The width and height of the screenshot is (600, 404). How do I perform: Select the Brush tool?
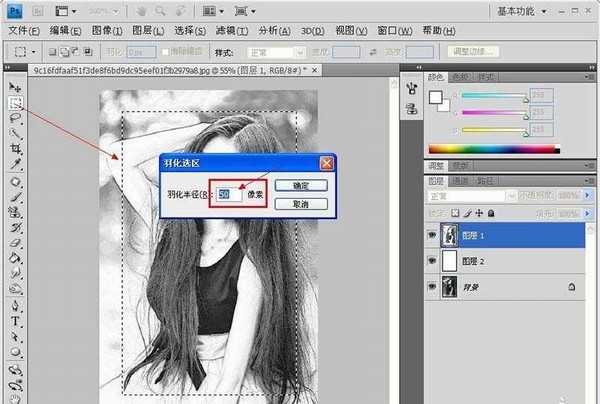(x=15, y=197)
